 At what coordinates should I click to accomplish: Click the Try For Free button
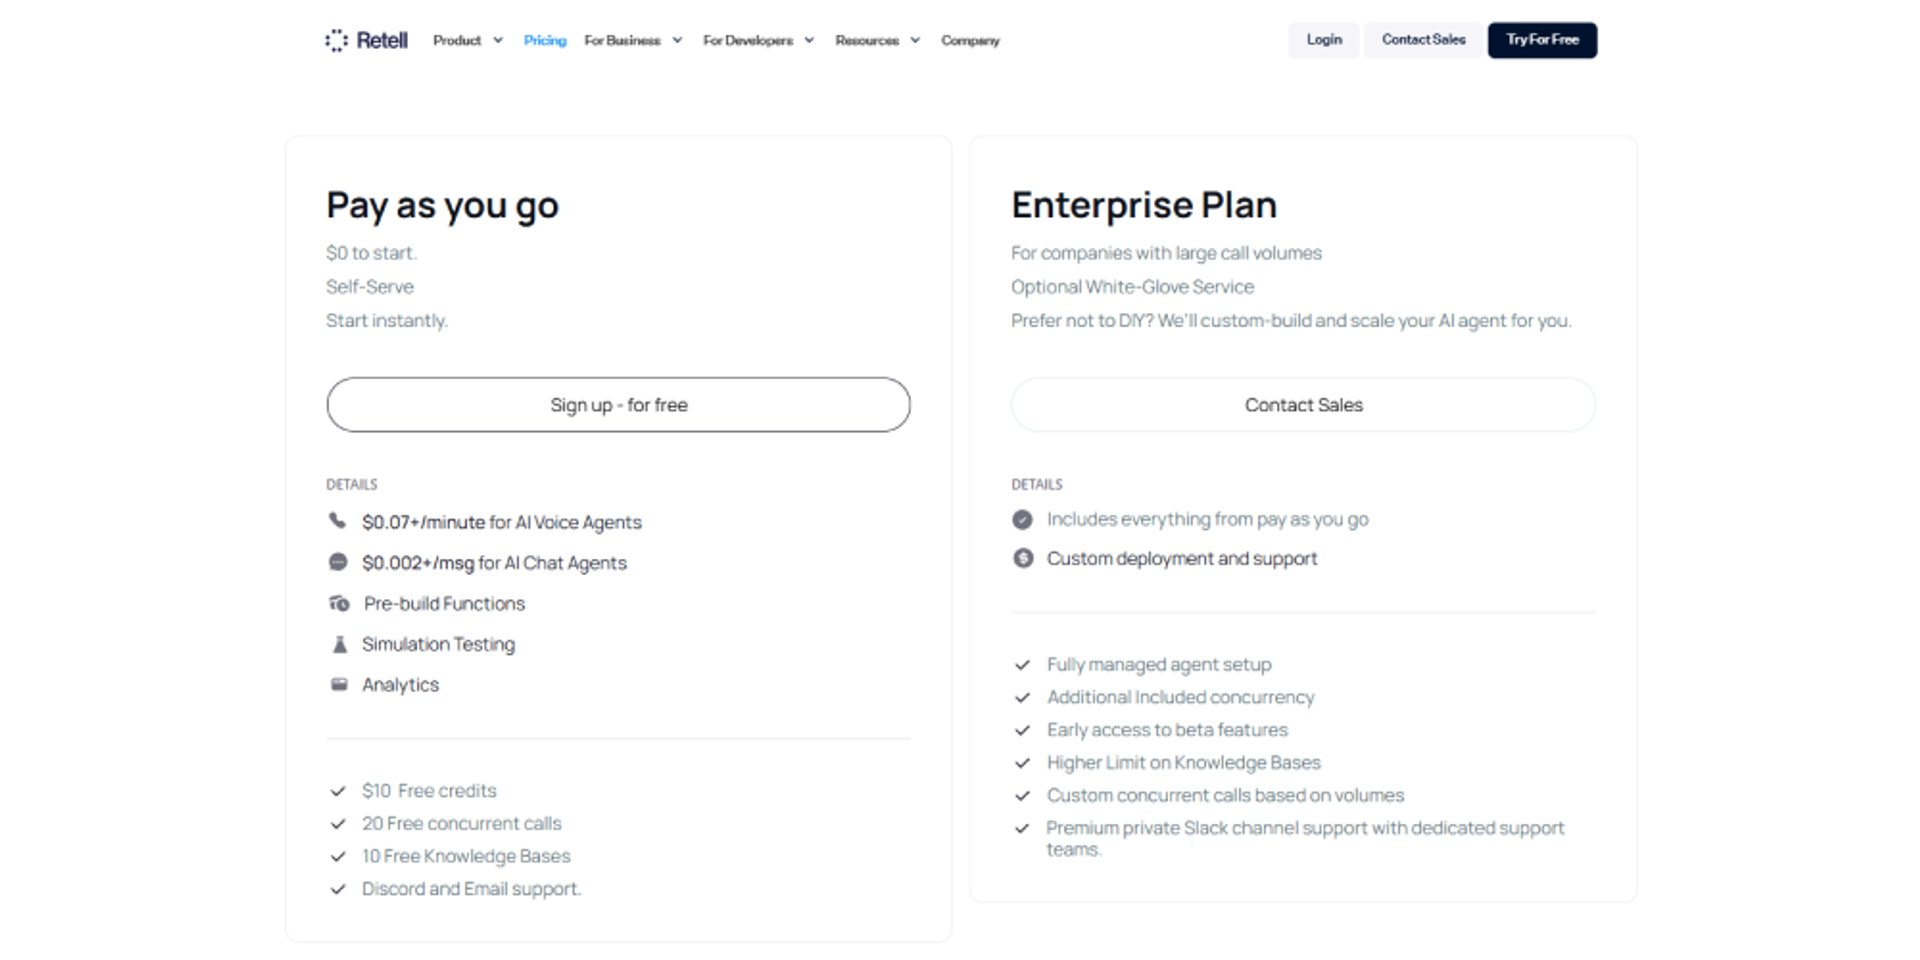coord(1542,40)
